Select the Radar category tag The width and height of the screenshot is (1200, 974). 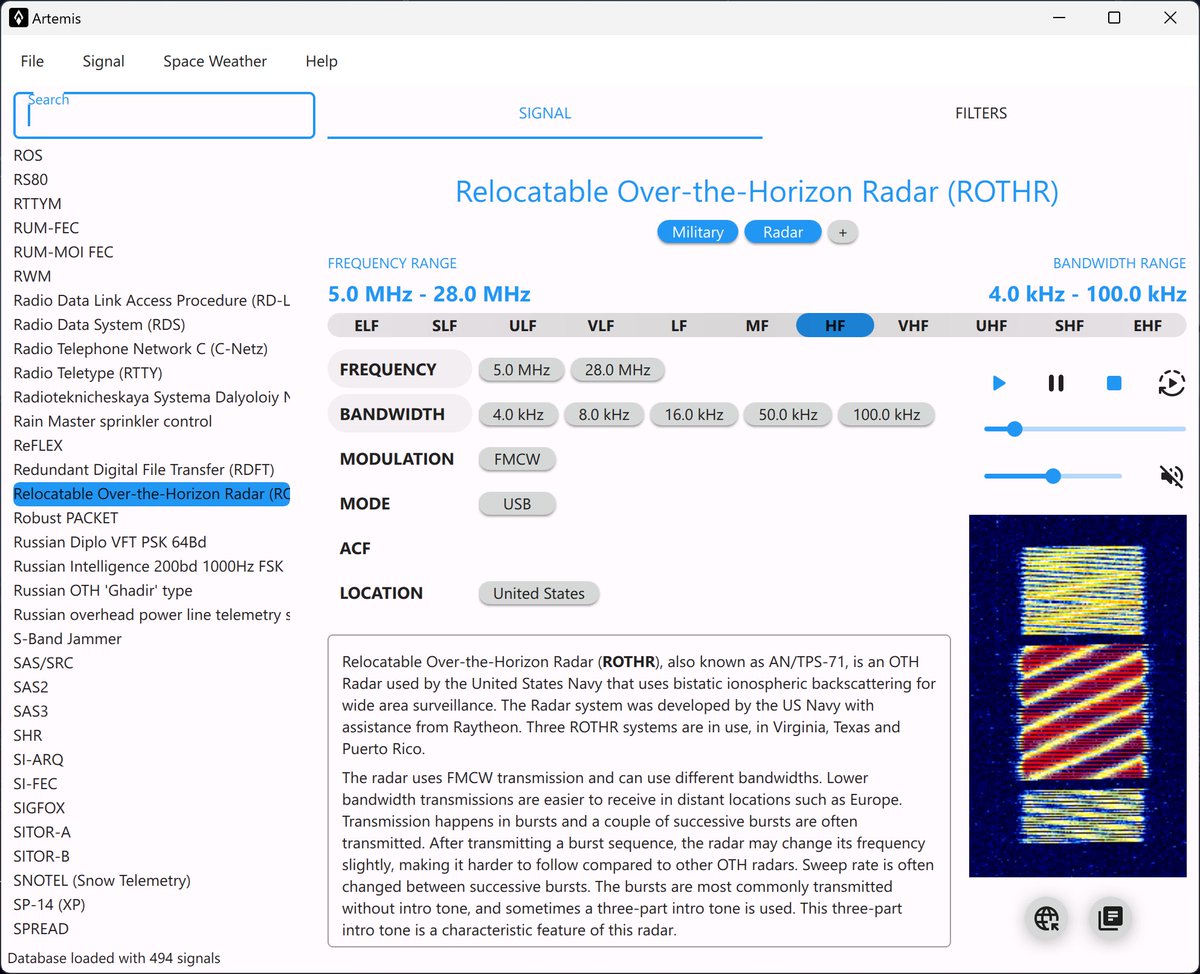[x=783, y=232]
